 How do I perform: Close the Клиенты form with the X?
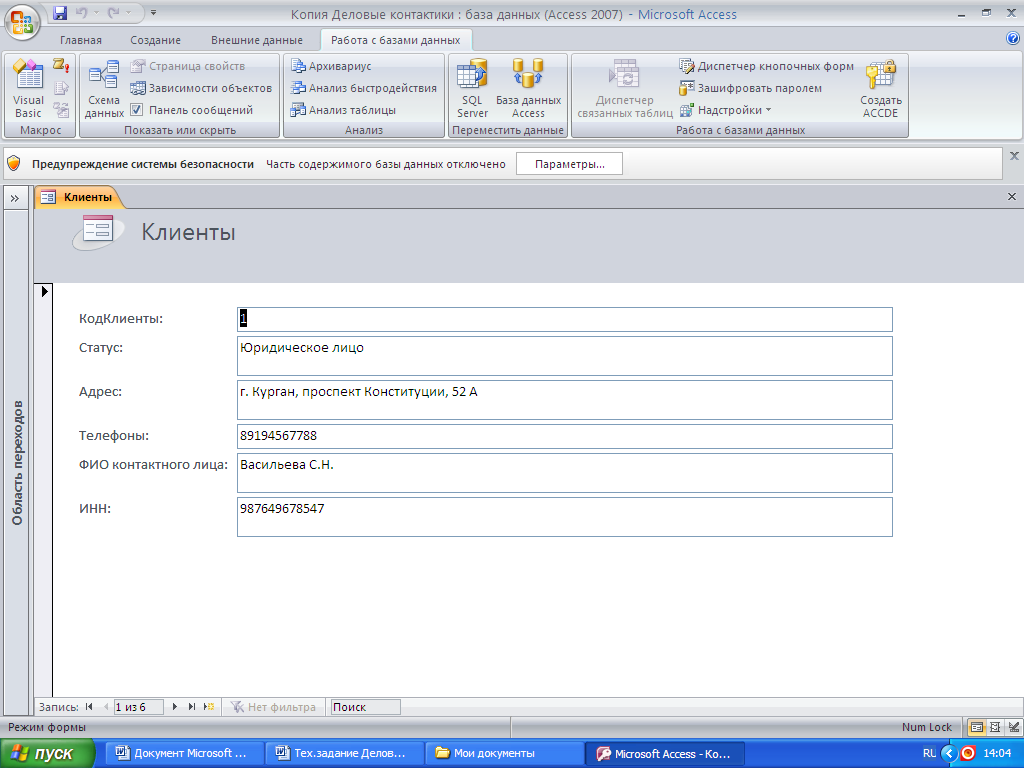(1012, 197)
